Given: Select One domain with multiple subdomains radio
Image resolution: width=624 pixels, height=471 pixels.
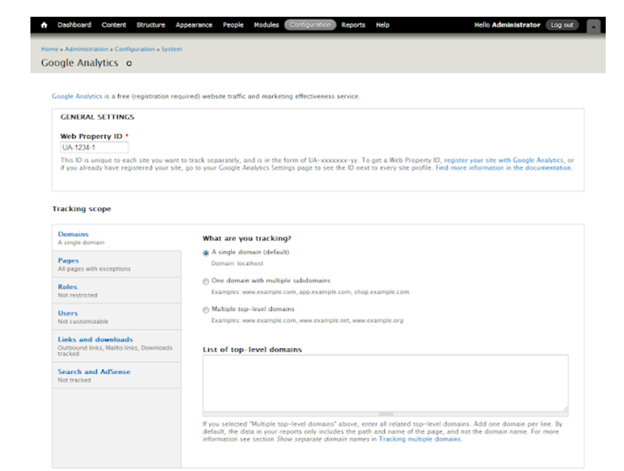Looking at the screenshot, I should click(x=206, y=282).
